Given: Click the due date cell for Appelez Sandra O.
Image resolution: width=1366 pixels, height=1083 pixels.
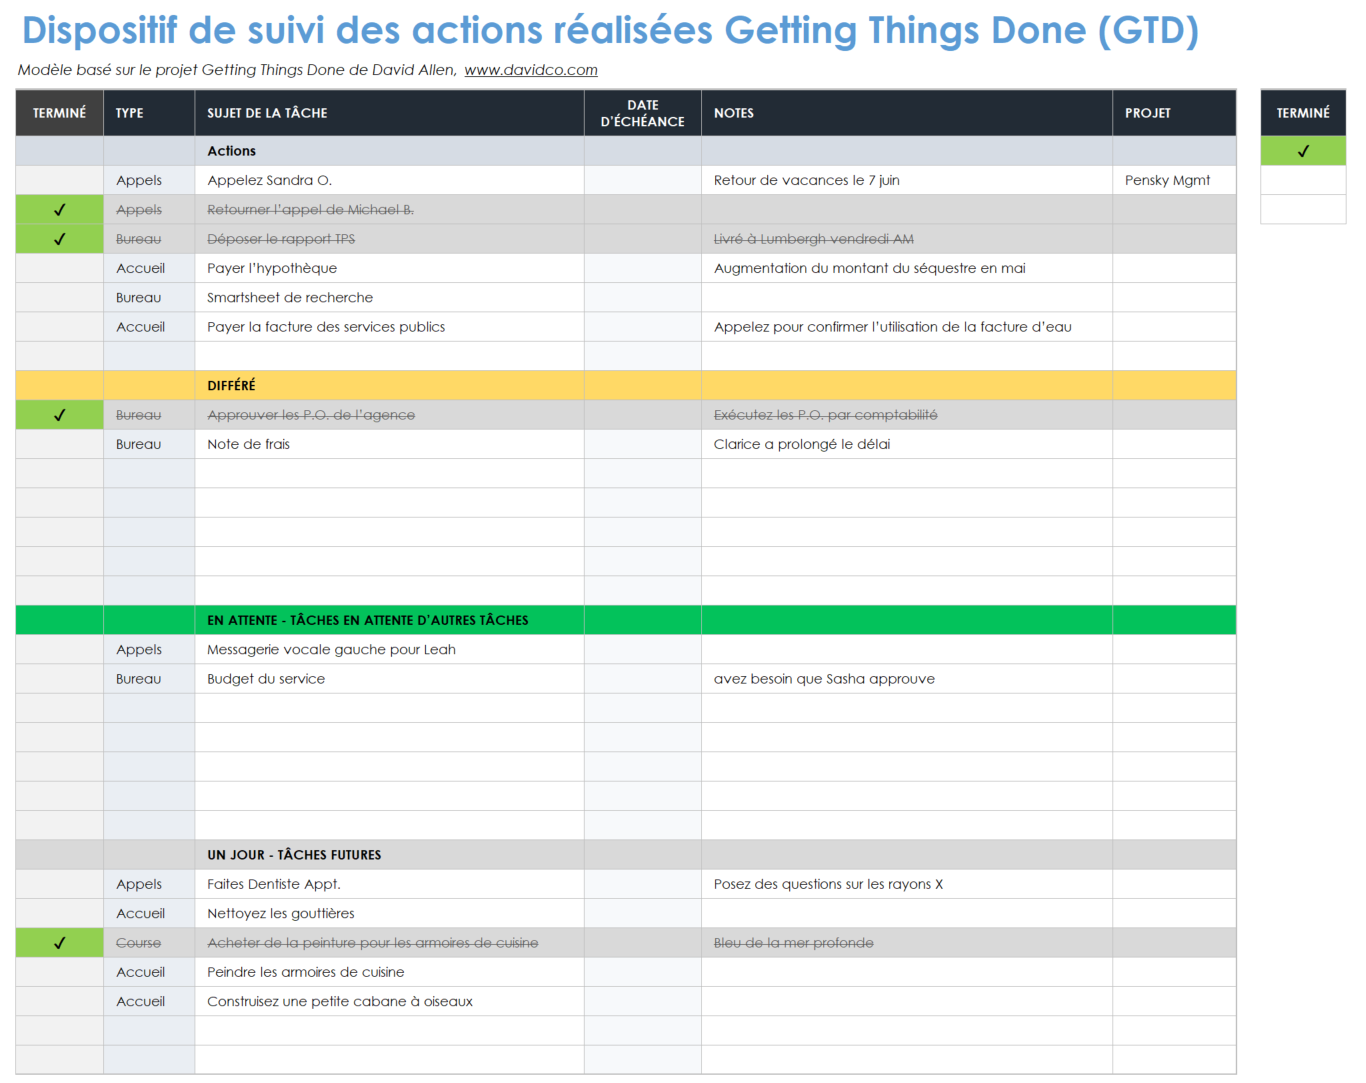Looking at the screenshot, I should pos(643,180).
